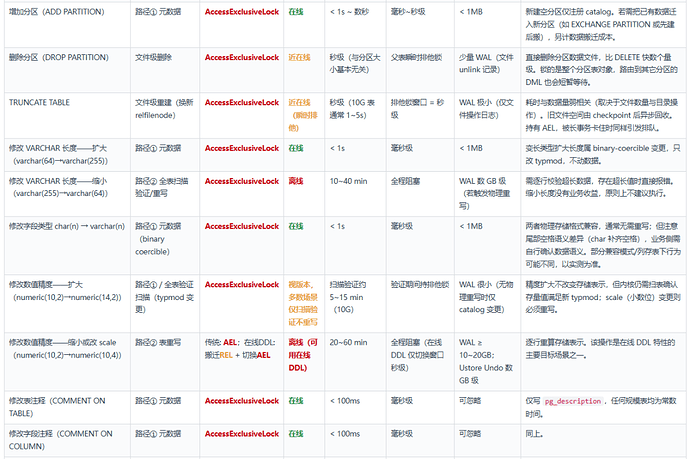Click '可忽略' in the COMMENT ON COLUMN row
This screenshot has height=459, width=690.
(x=470, y=434)
